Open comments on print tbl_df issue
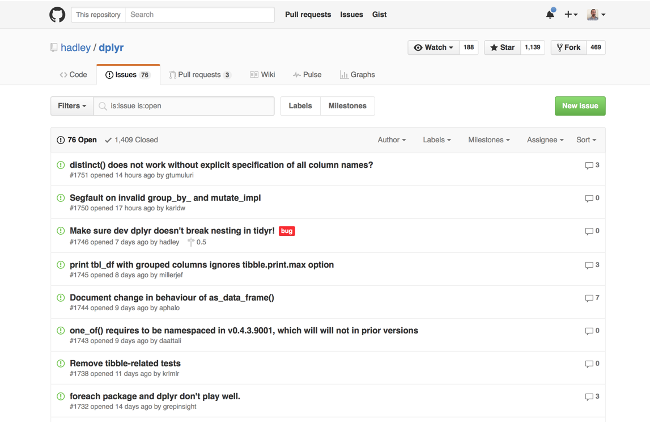650x422 pixels. coord(592,265)
